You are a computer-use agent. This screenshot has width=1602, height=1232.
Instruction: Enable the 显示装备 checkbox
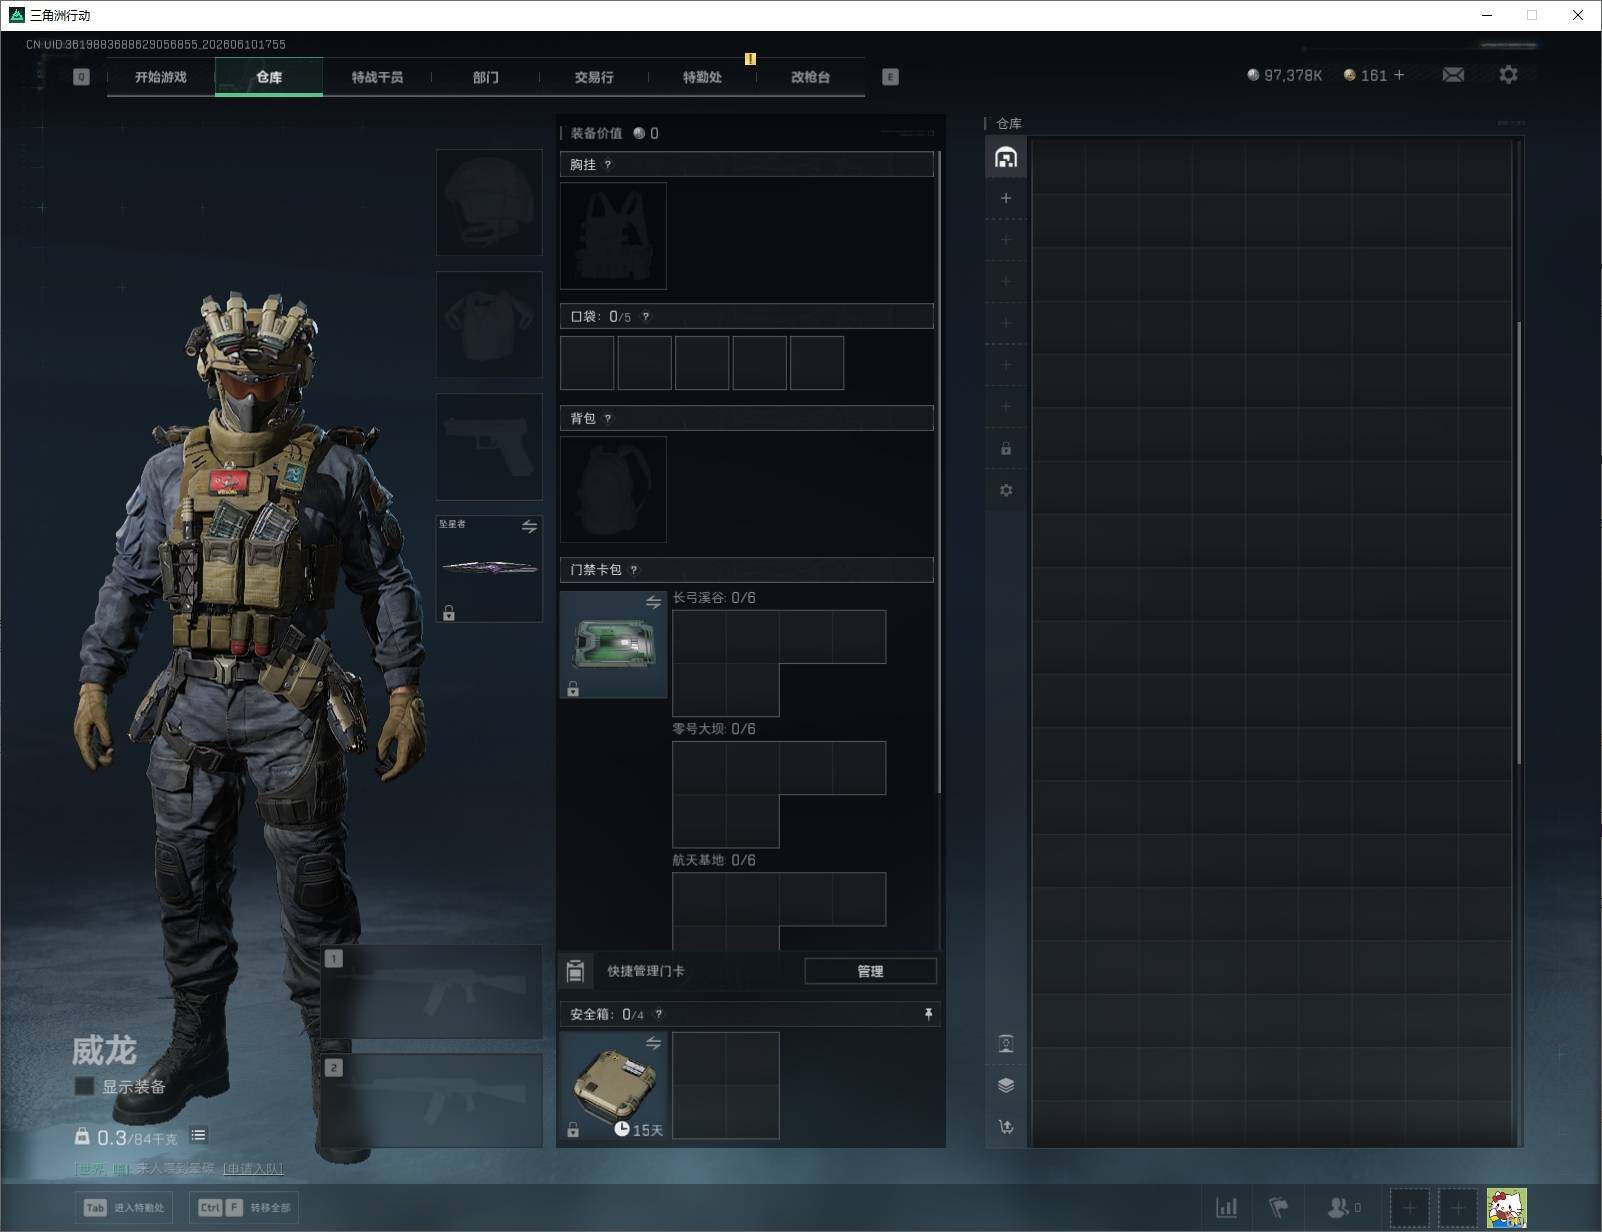point(84,1086)
